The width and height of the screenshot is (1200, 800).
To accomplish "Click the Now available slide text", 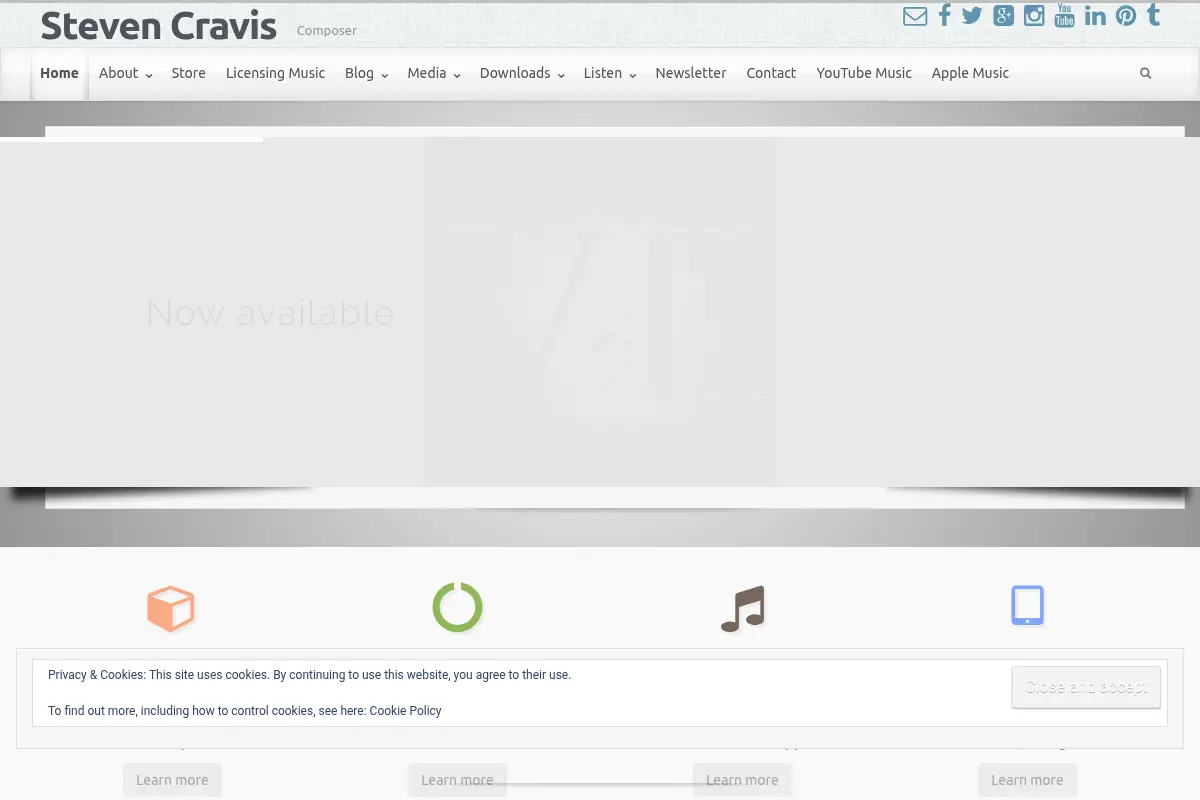I will coord(270,313).
